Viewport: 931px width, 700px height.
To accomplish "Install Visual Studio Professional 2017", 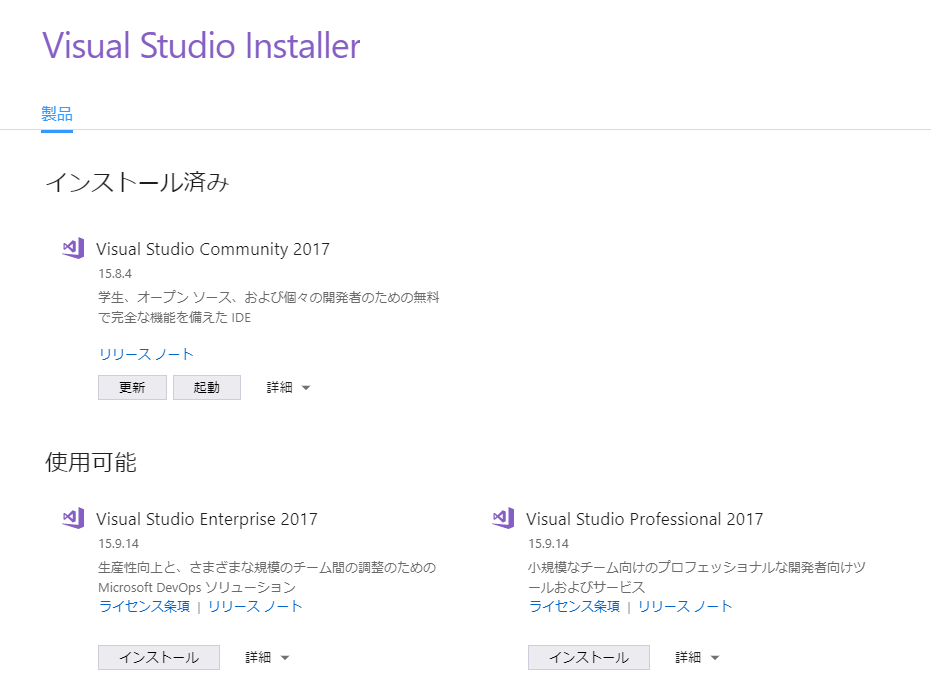I will coord(589,657).
